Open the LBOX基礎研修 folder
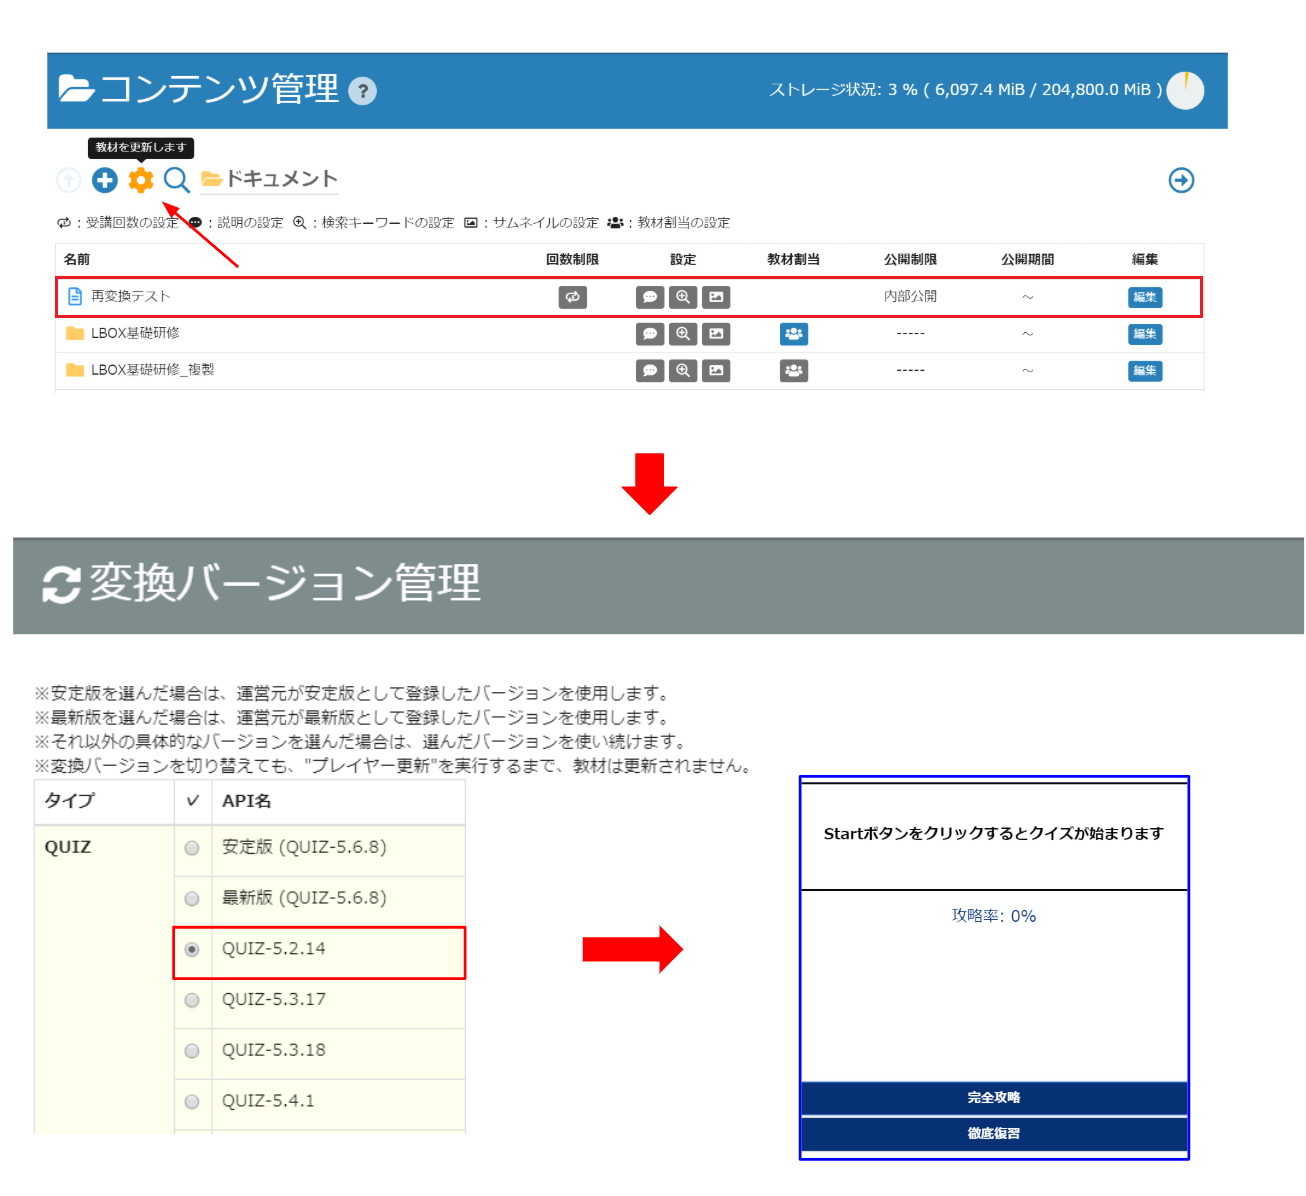 click(135, 333)
